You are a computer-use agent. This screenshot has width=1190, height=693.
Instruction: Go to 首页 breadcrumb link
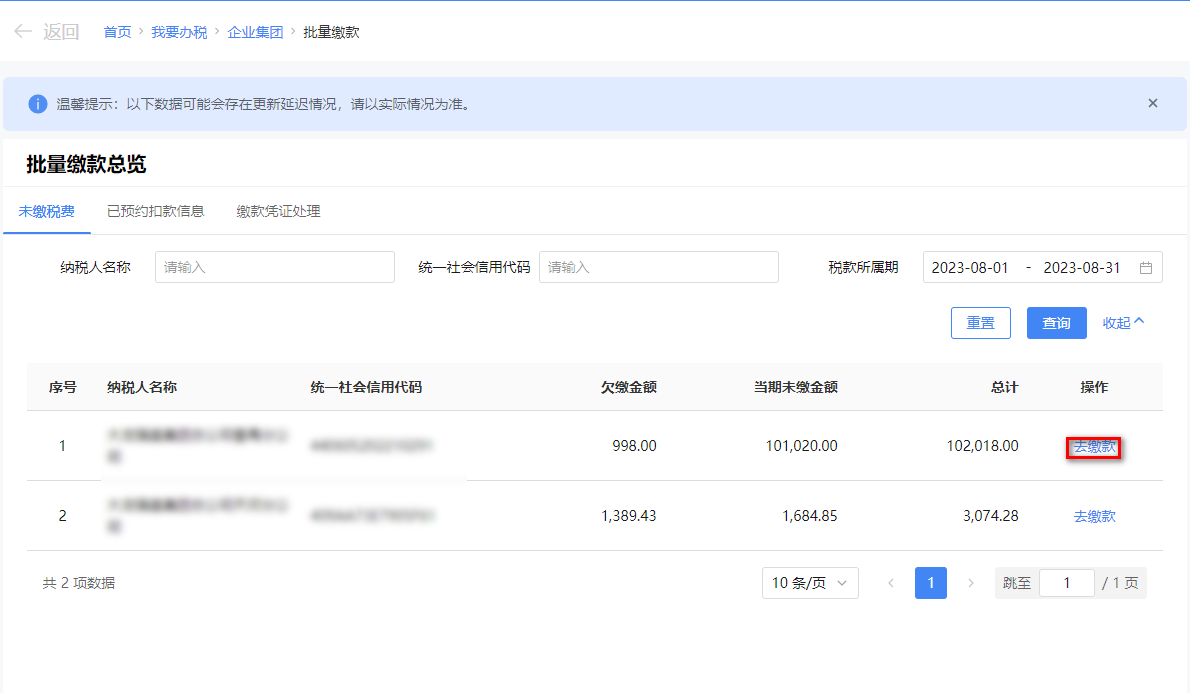118,32
